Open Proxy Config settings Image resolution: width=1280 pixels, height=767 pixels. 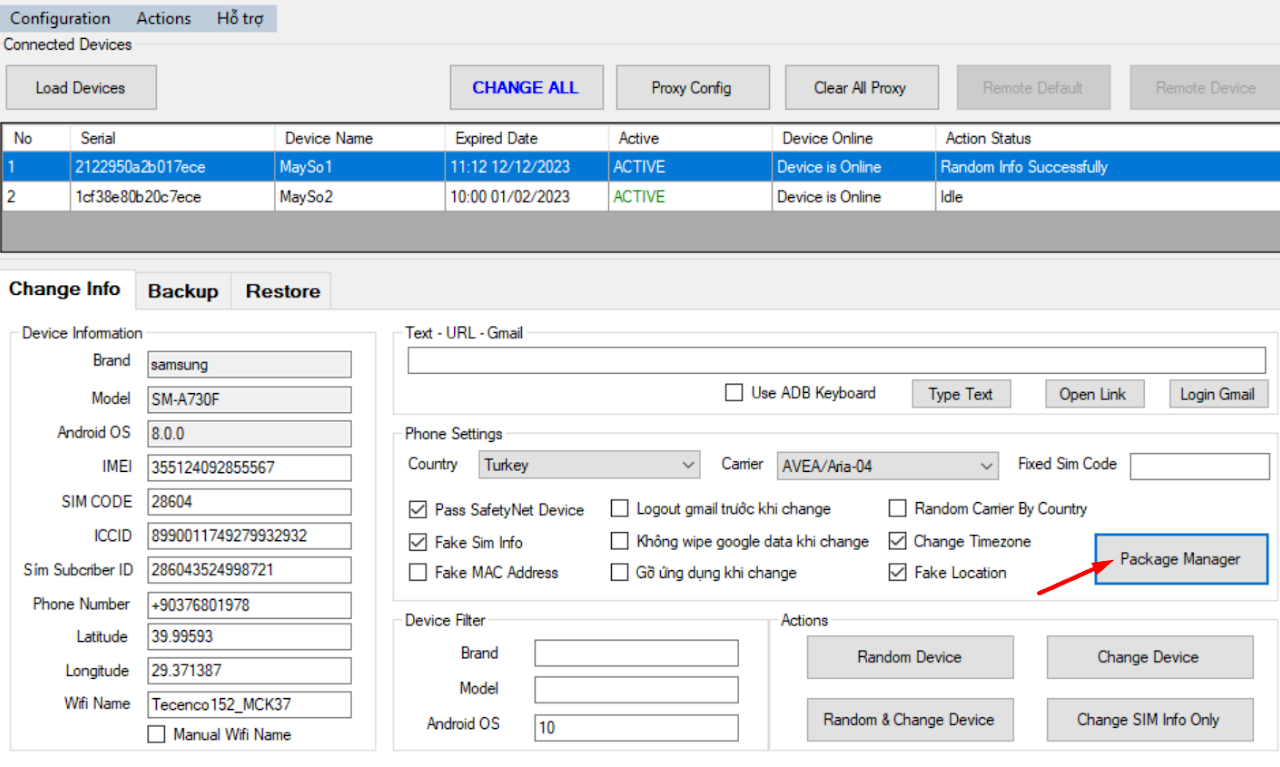click(692, 88)
